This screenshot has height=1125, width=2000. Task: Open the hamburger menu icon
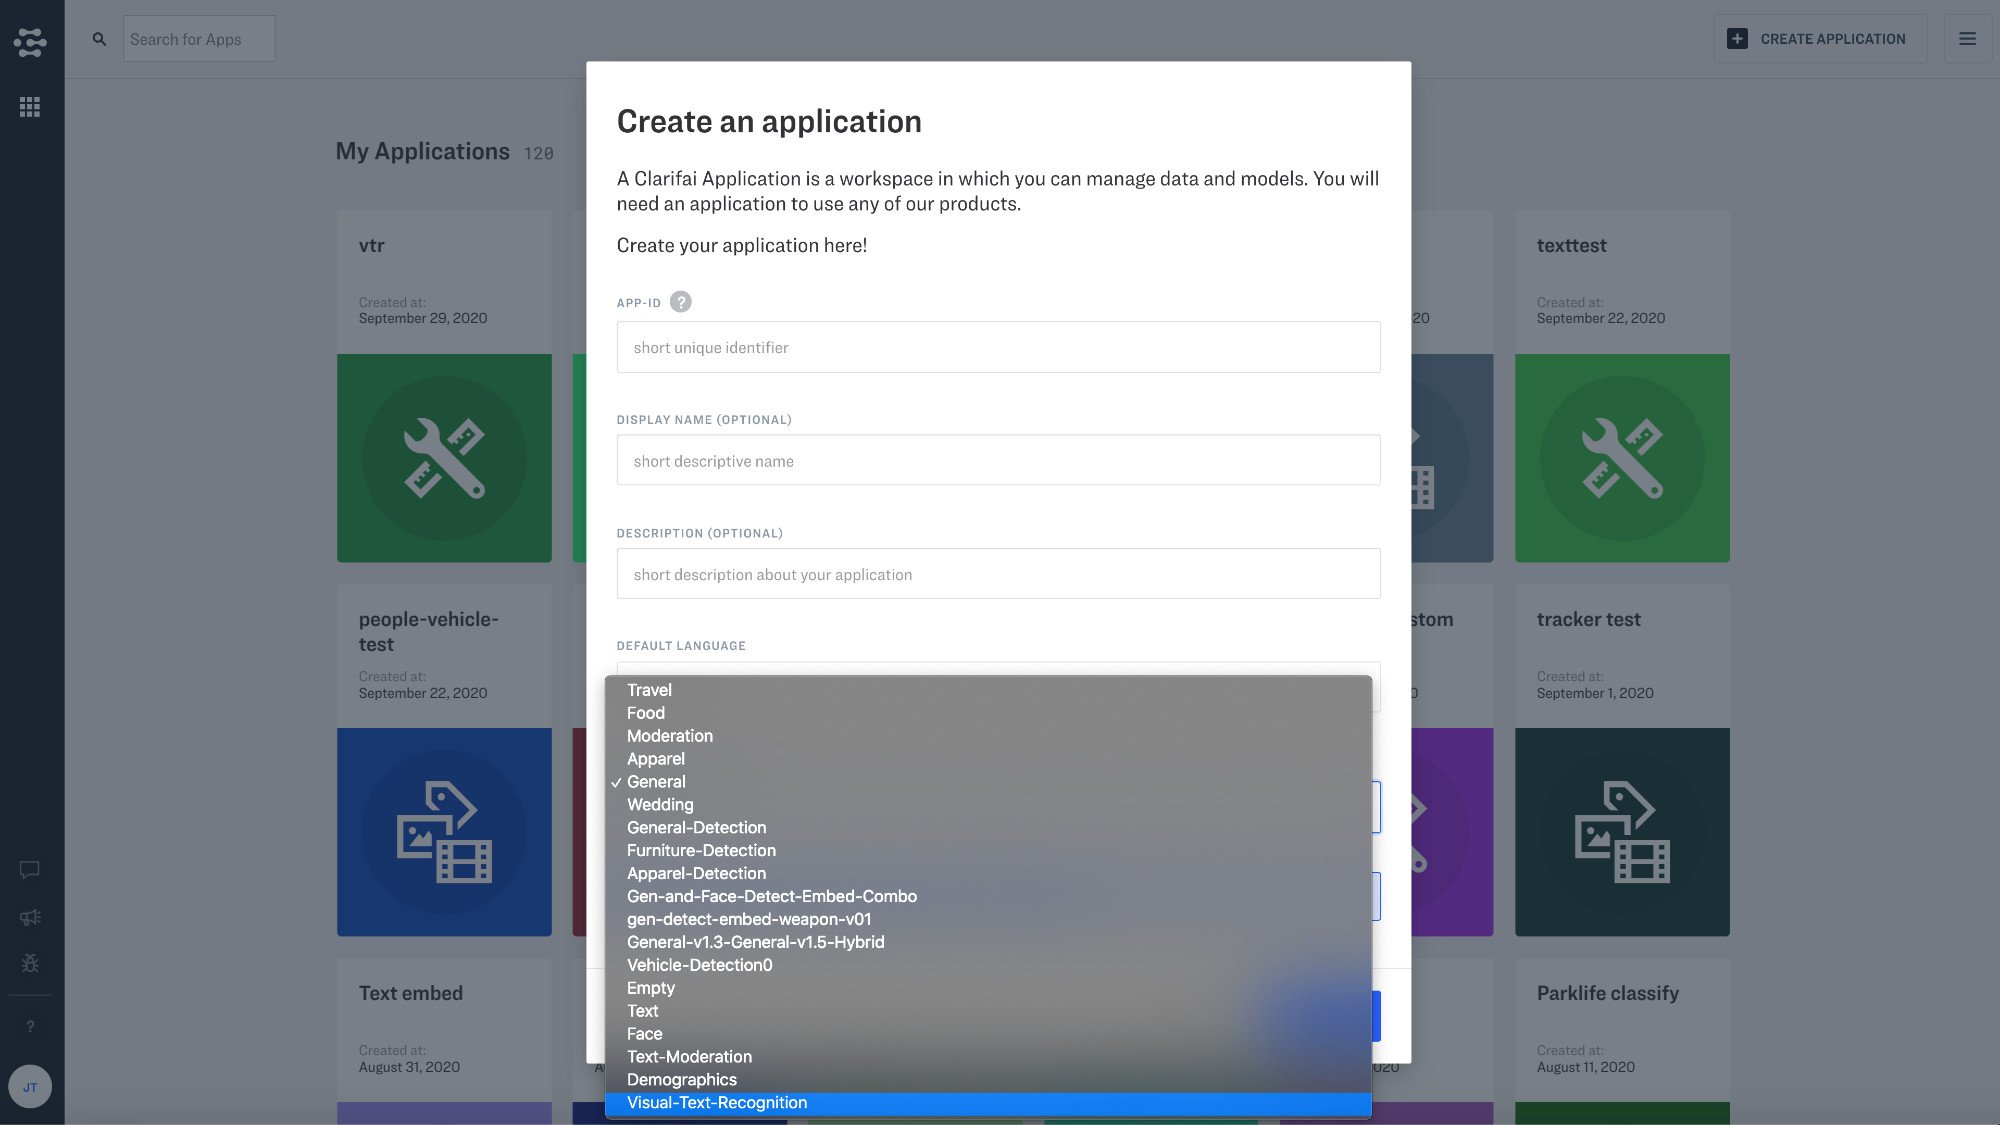1966,39
